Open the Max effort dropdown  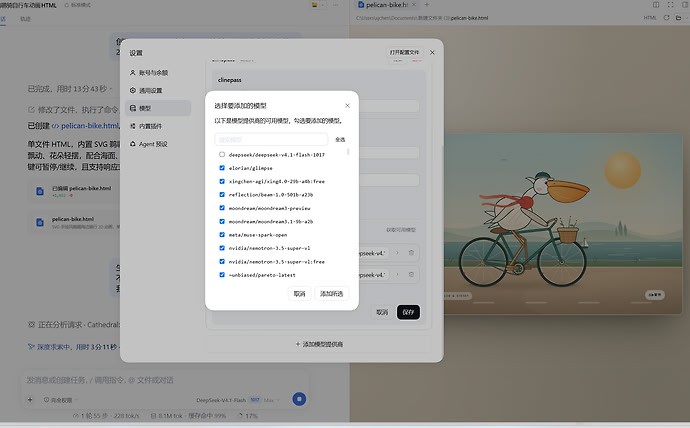(x=271, y=400)
